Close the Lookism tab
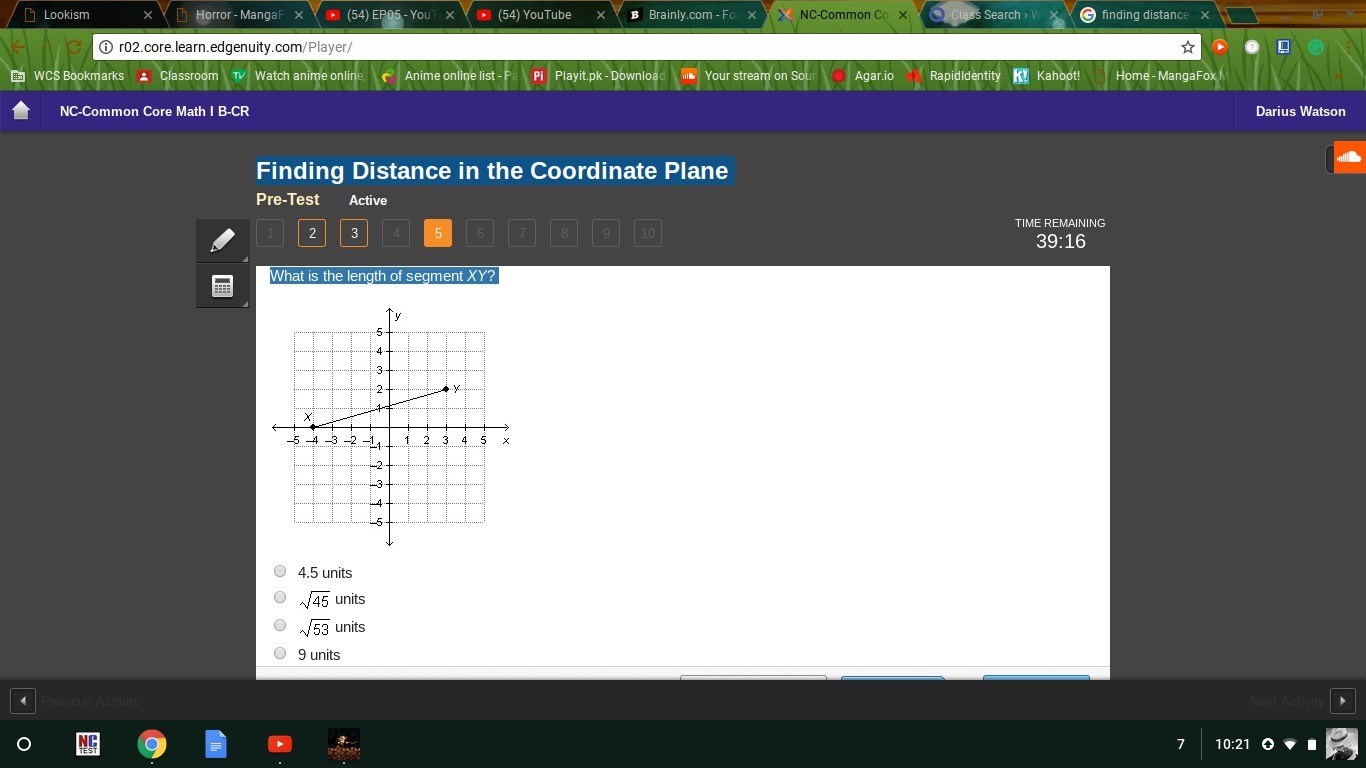The height and width of the screenshot is (768, 1366). [148, 15]
